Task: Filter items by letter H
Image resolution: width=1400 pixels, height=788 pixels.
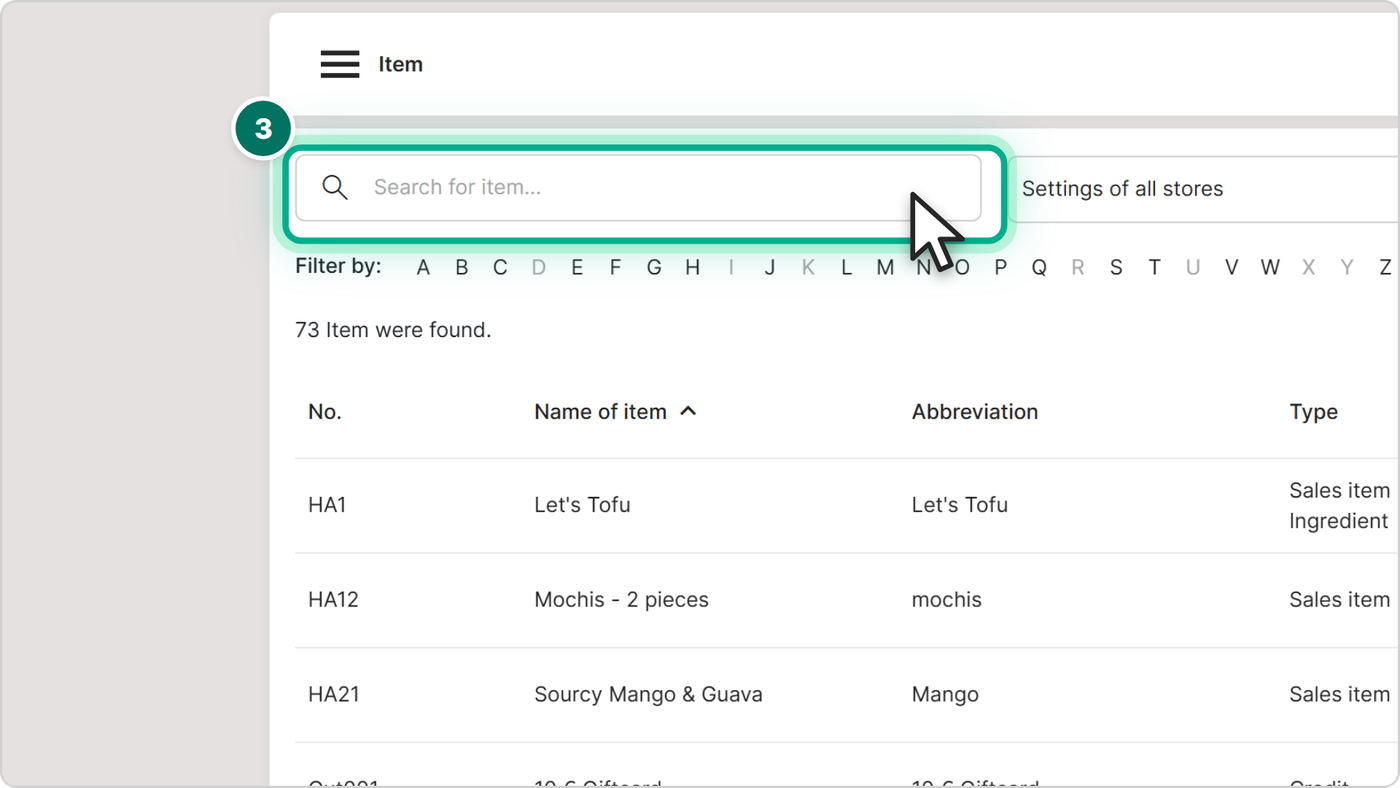Action: 692,267
